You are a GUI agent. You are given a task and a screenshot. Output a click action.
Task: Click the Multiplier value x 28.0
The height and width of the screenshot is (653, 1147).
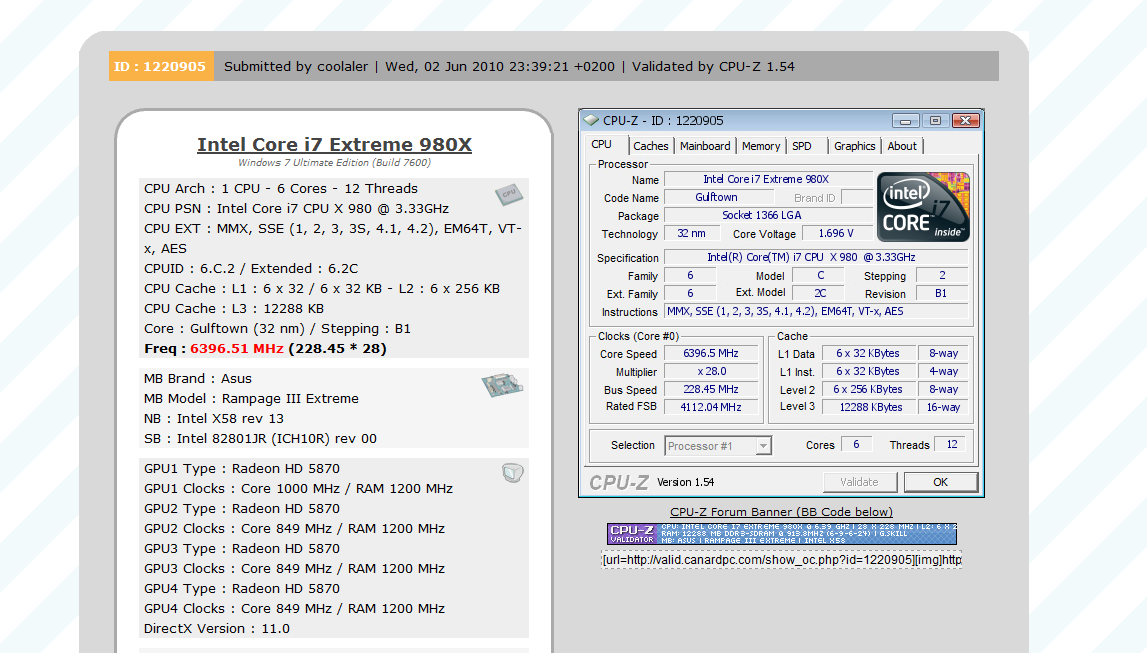click(711, 371)
